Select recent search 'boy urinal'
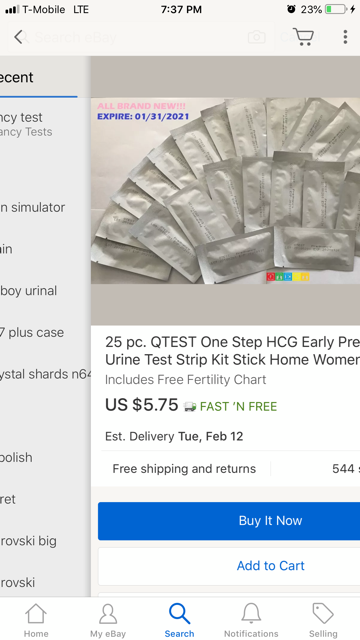Screen dimensions: 360x640 [29, 291]
